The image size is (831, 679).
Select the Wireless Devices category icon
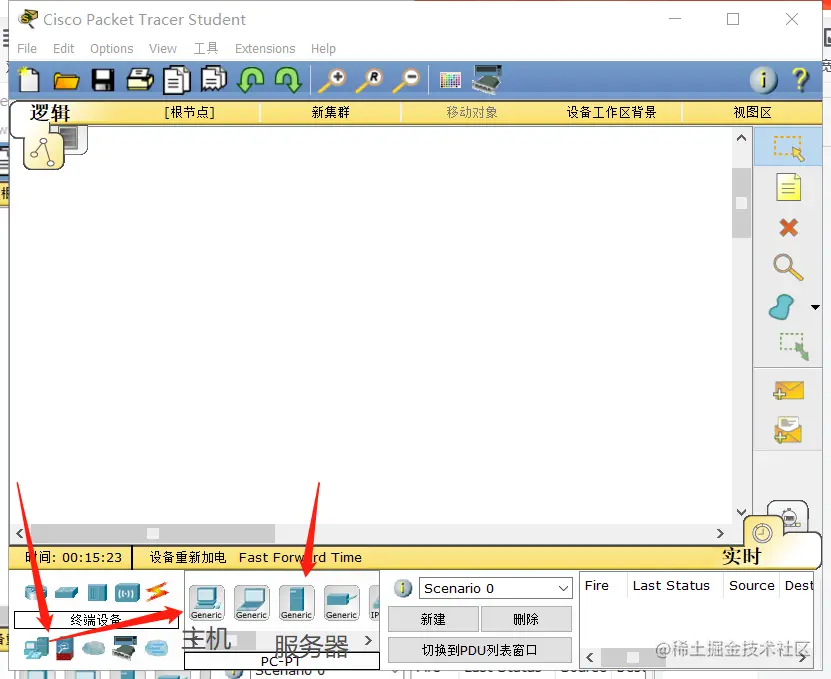coord(127,593)
